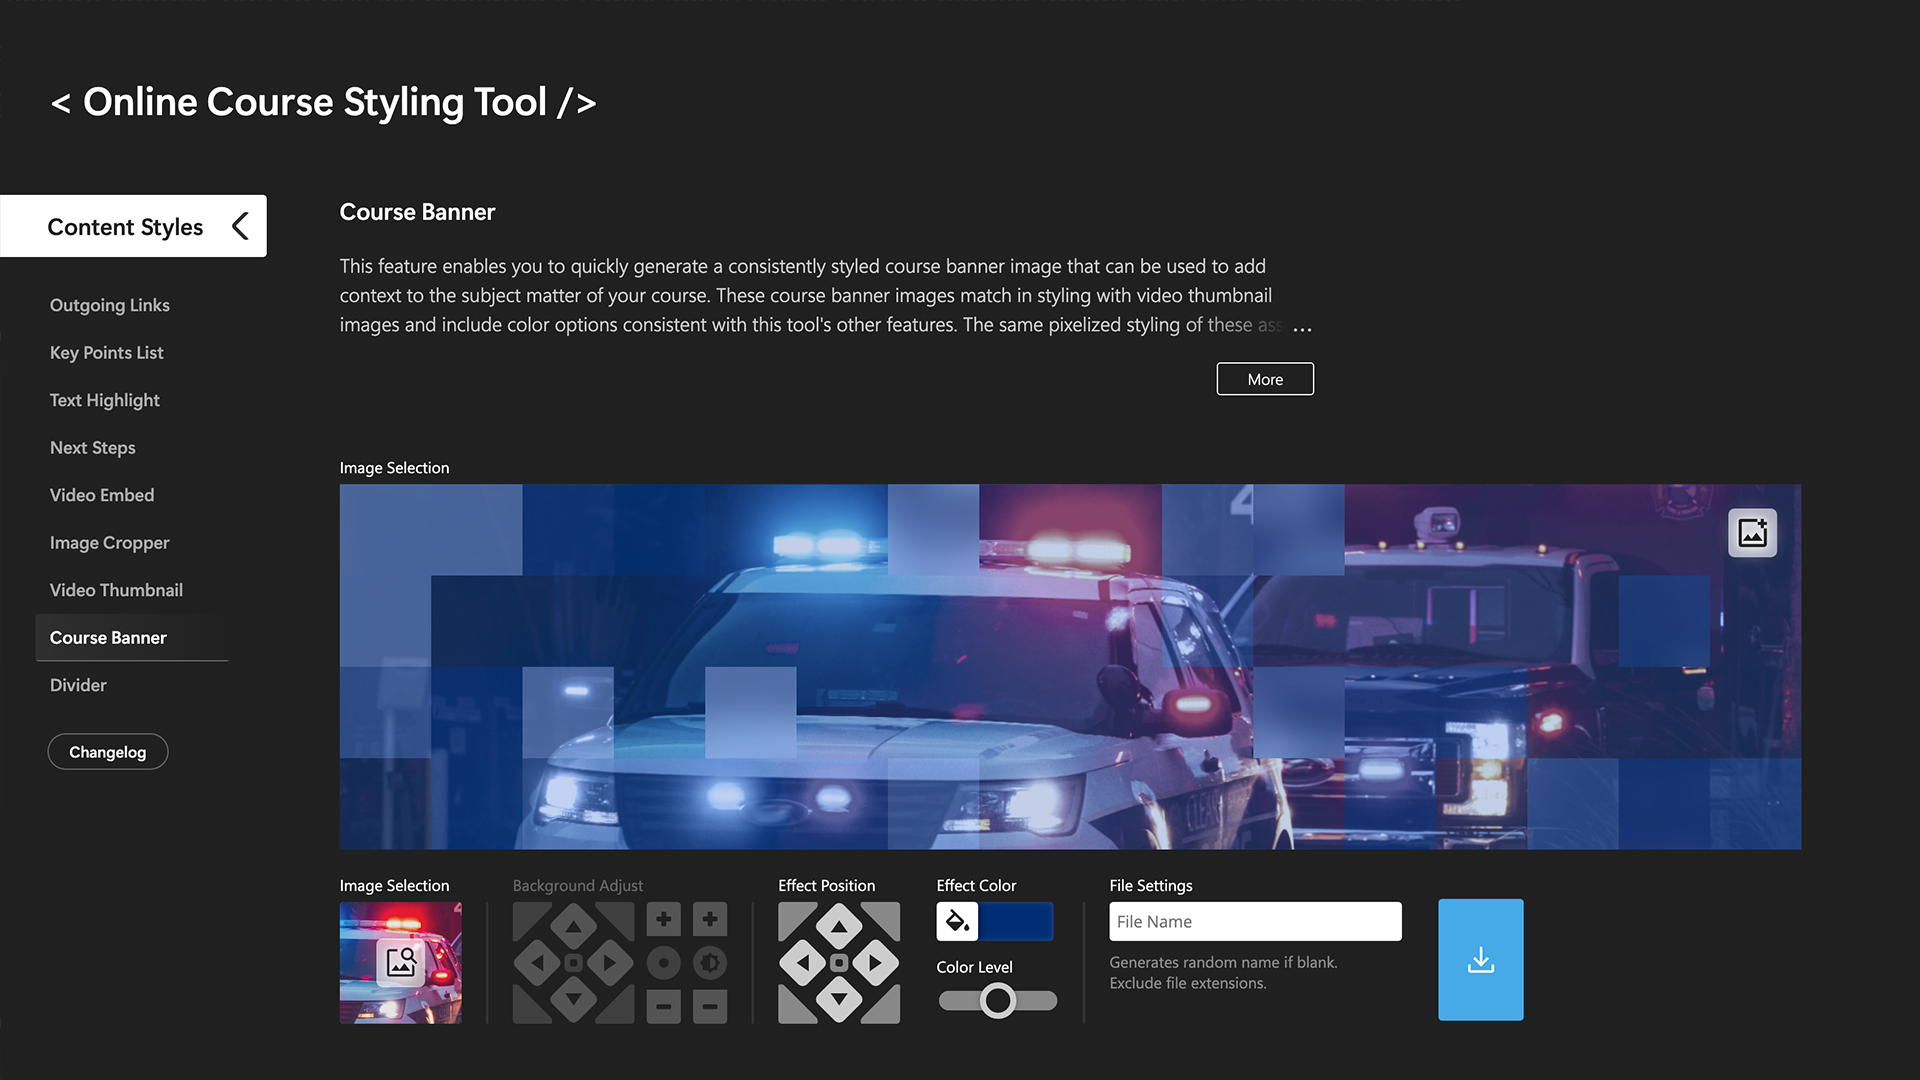Collapse the Content Styles sidebar chevron
Viewport: 1920px width, 1080px height.
point(240,226)
